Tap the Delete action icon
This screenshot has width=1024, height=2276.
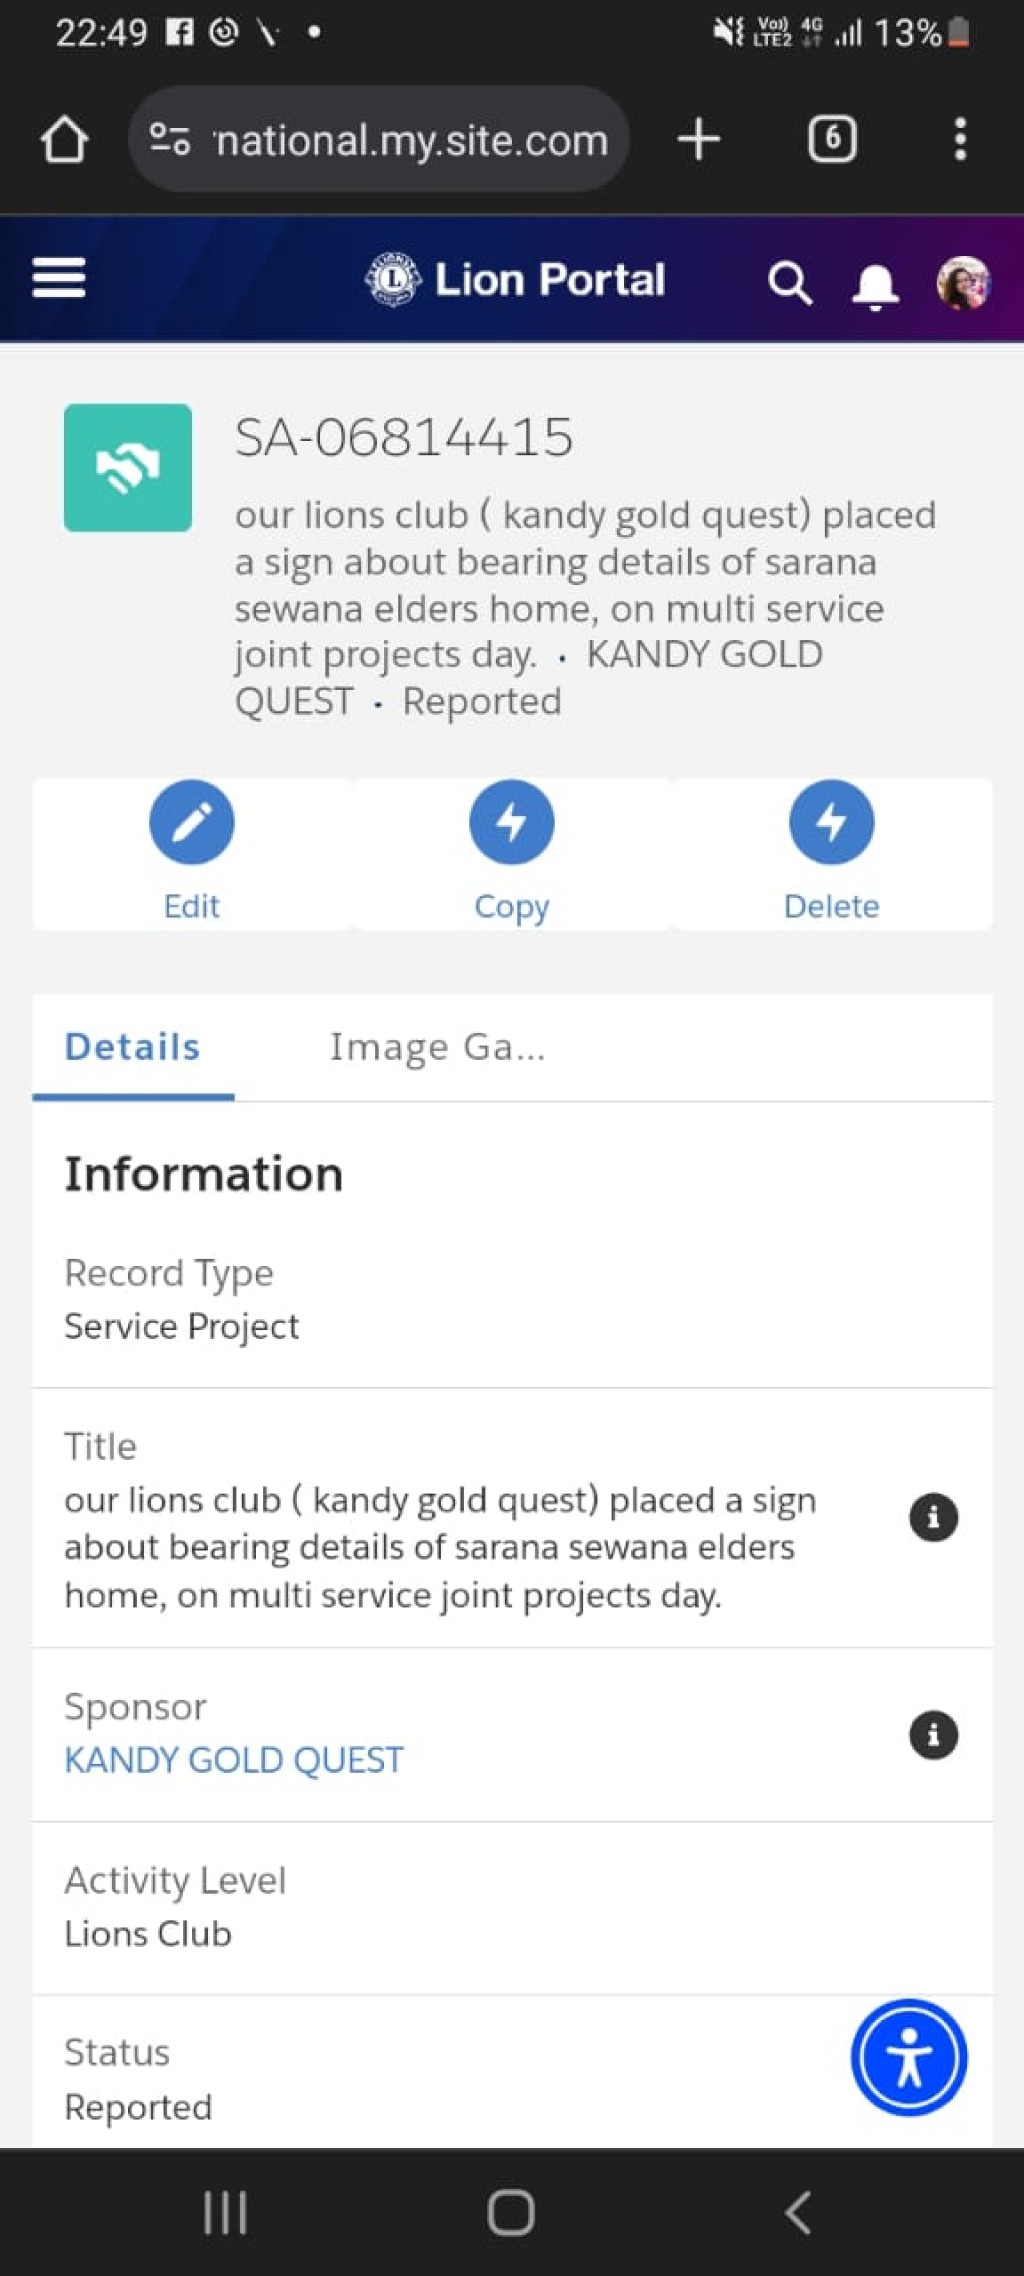pos(832,822)
